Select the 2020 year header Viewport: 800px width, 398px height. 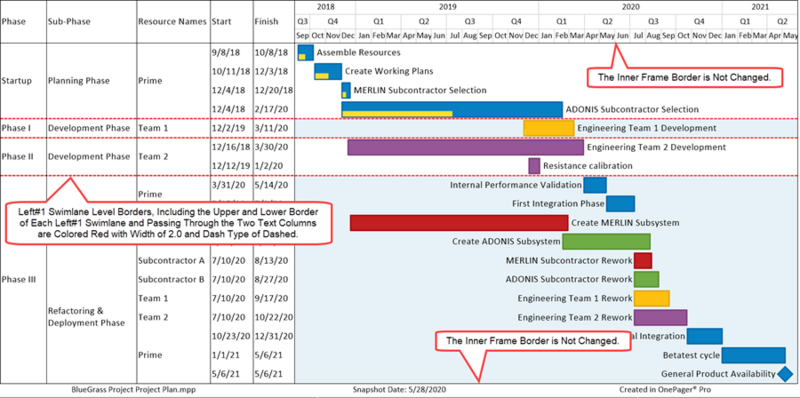(630, 7)
